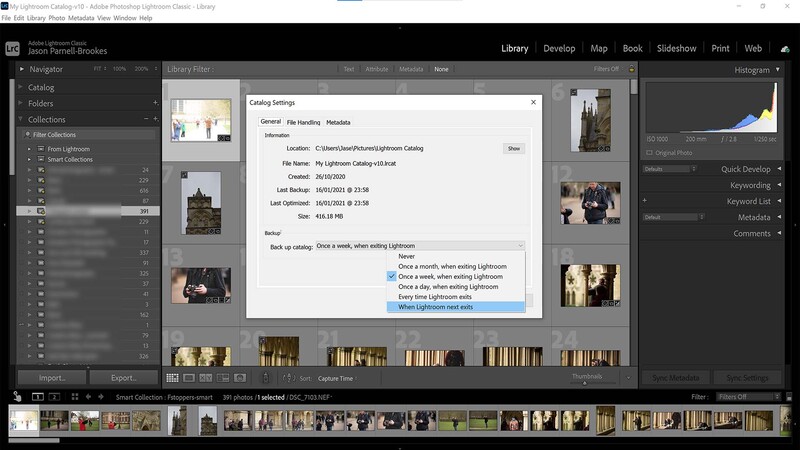Screen dimensions: 800x450
Task: Expand the Comments panel
Action: click(x=779, y=233)
